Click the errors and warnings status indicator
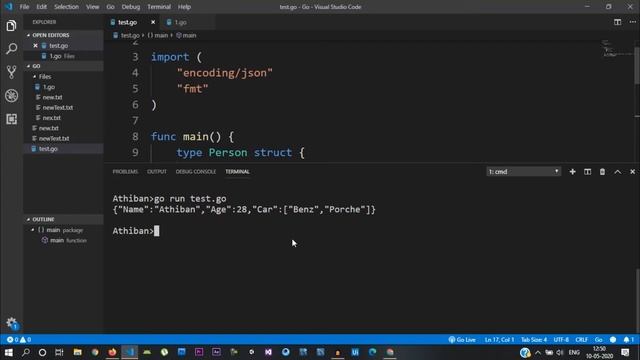The width and height of the screenshot is (640, 360). pyautogui.click(x=19, y=340)
